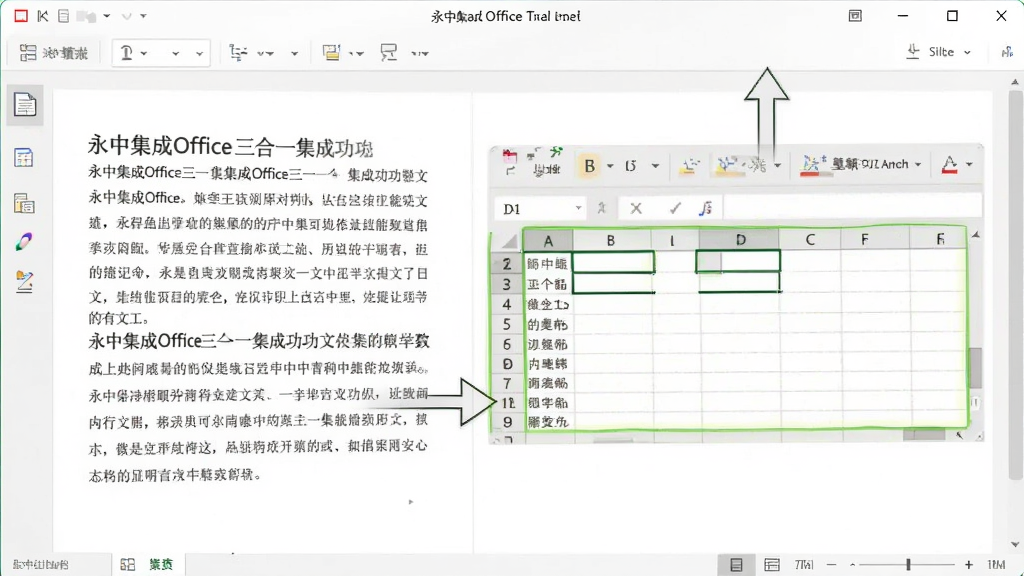This screenshot has height=576, width=1024.
Task: Click the heading 永中集成Office三合一集成功
Action: (x=231, y=146)
